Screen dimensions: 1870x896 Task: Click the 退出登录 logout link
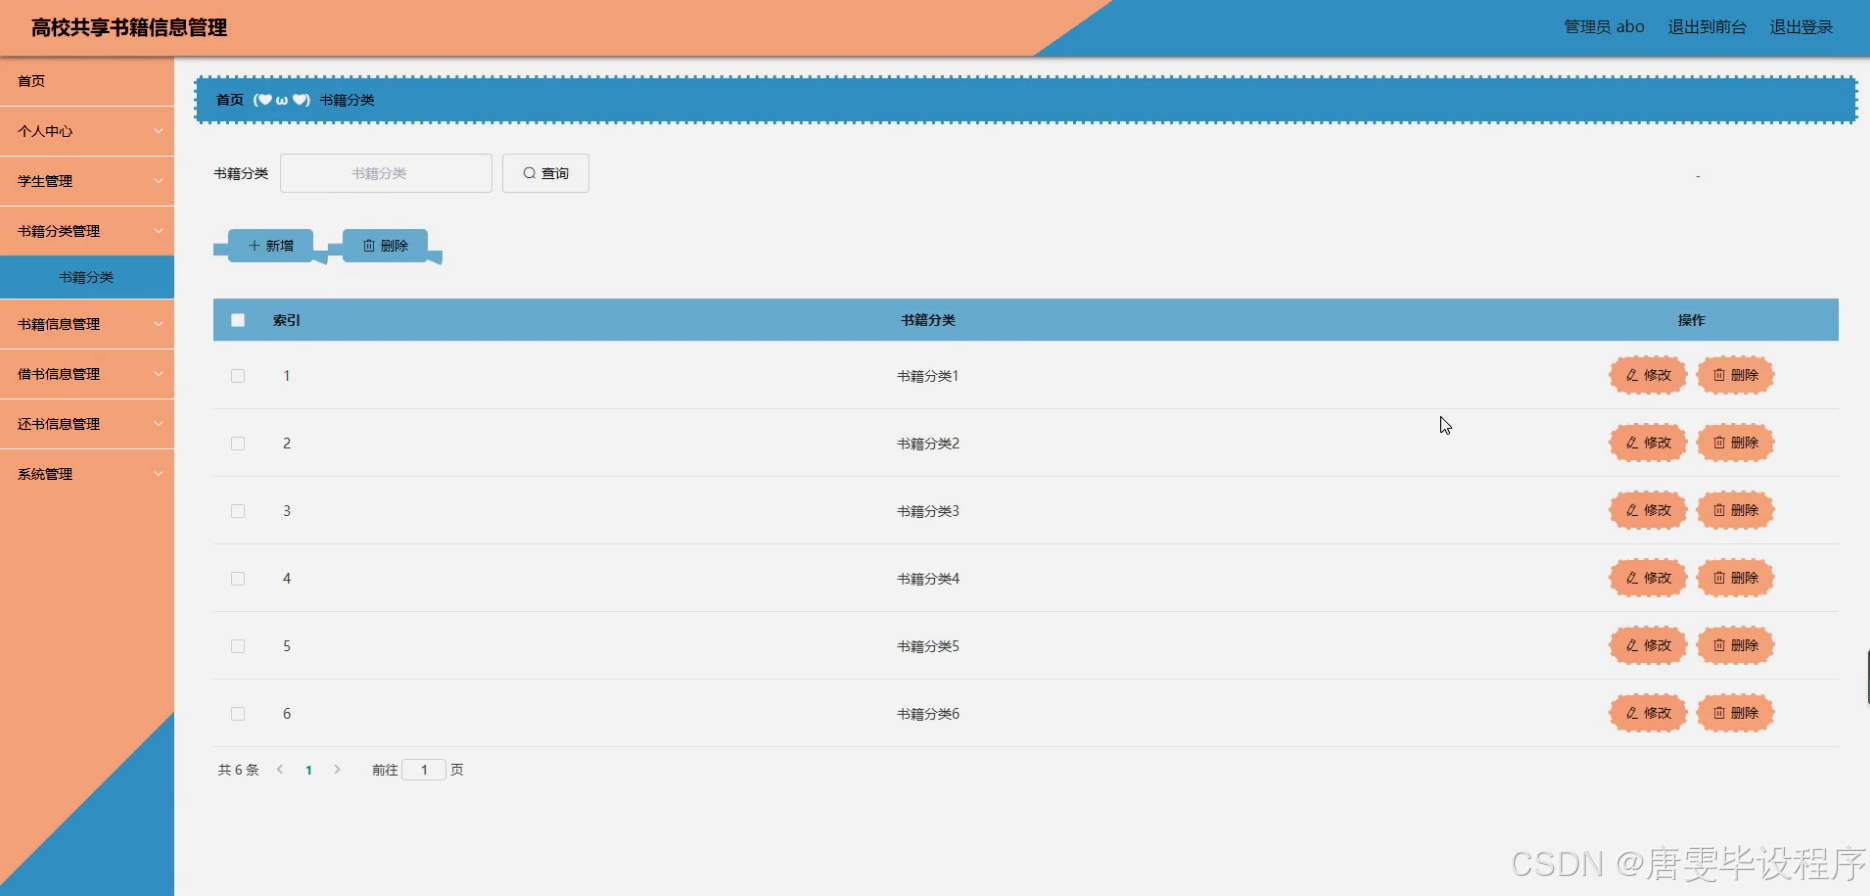[x=1801, y=27]
